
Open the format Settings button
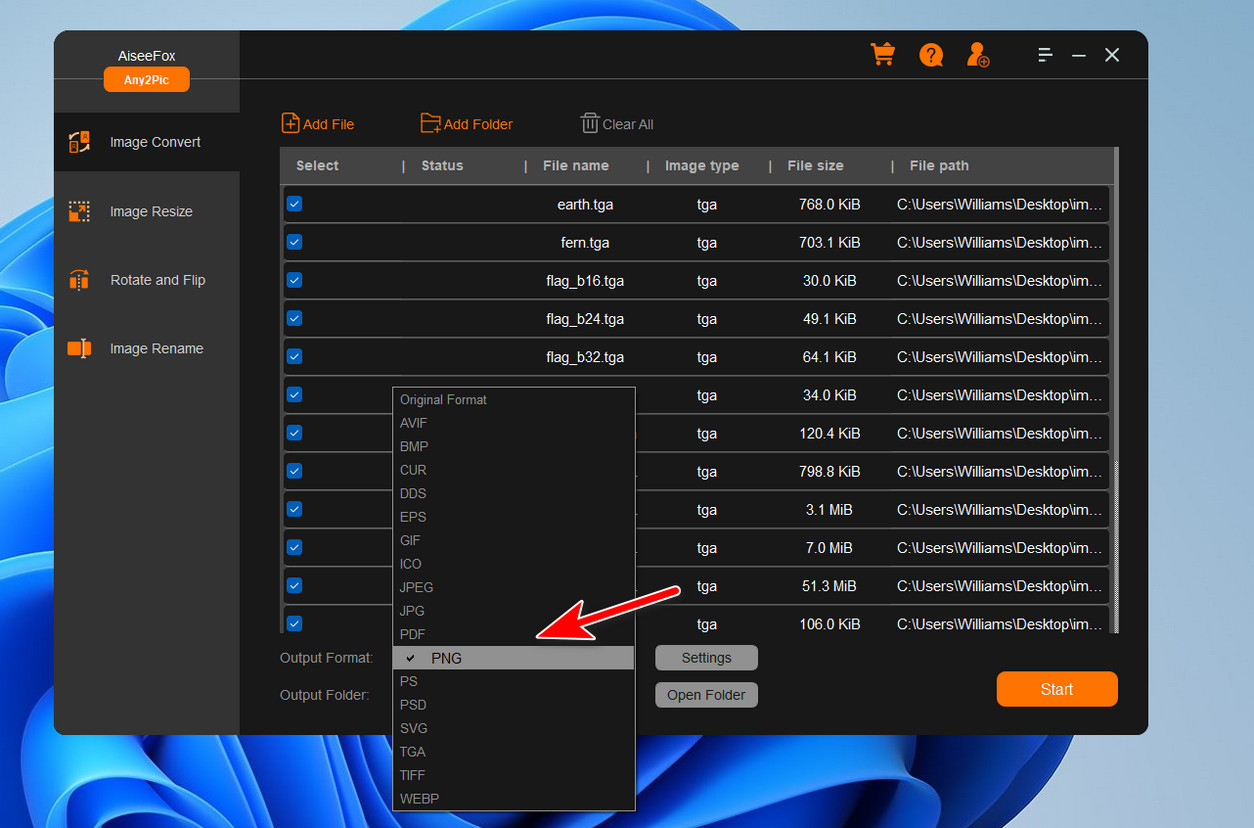click(x=706, y=658)
